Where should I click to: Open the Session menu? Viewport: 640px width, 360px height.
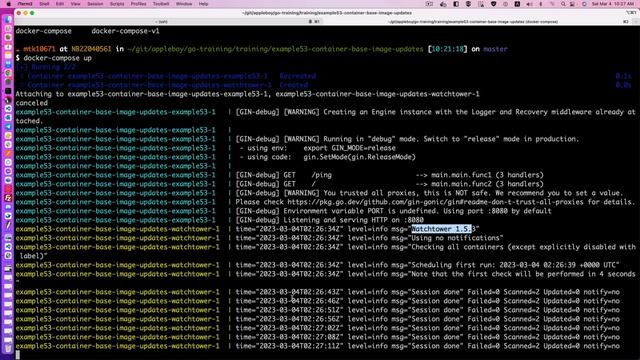95,4
